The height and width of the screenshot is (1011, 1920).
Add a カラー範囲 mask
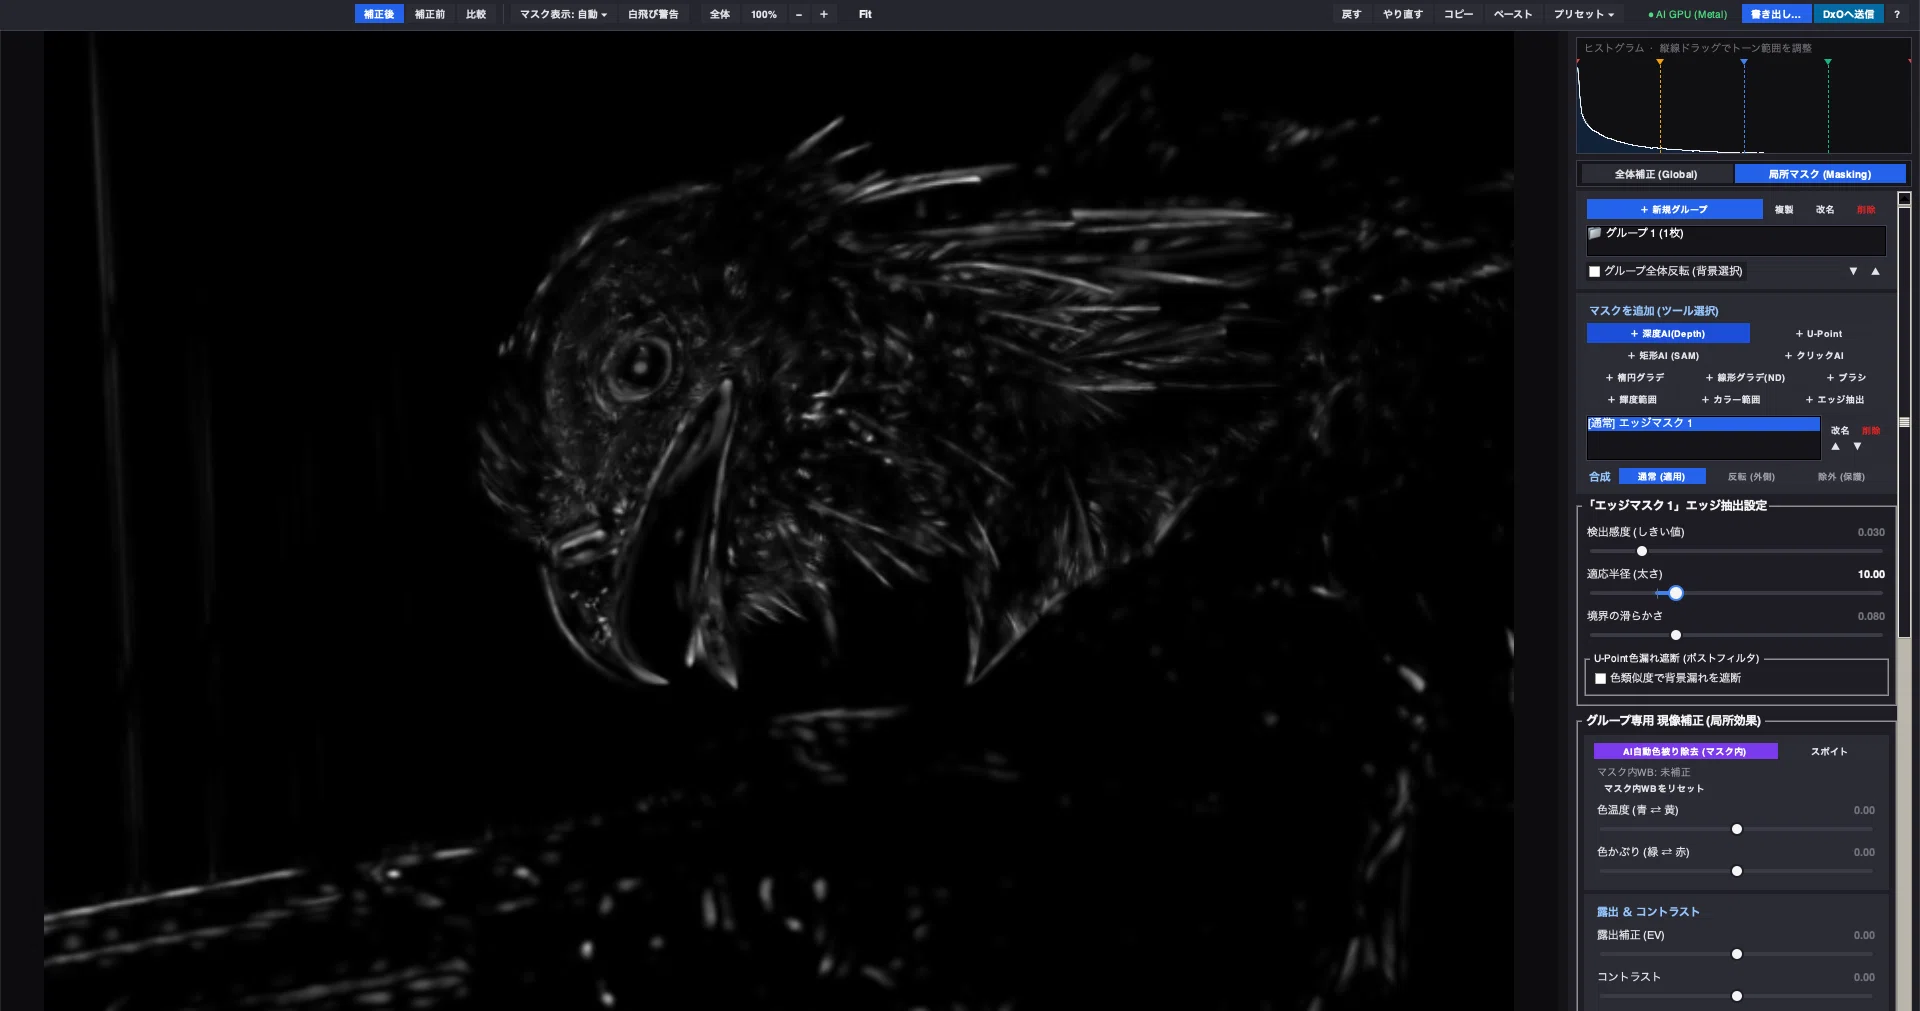tap(1731, 399)
